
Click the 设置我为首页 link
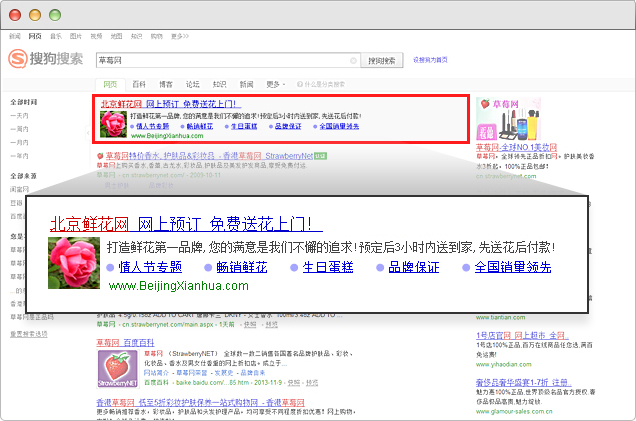(x=430, y=60)
